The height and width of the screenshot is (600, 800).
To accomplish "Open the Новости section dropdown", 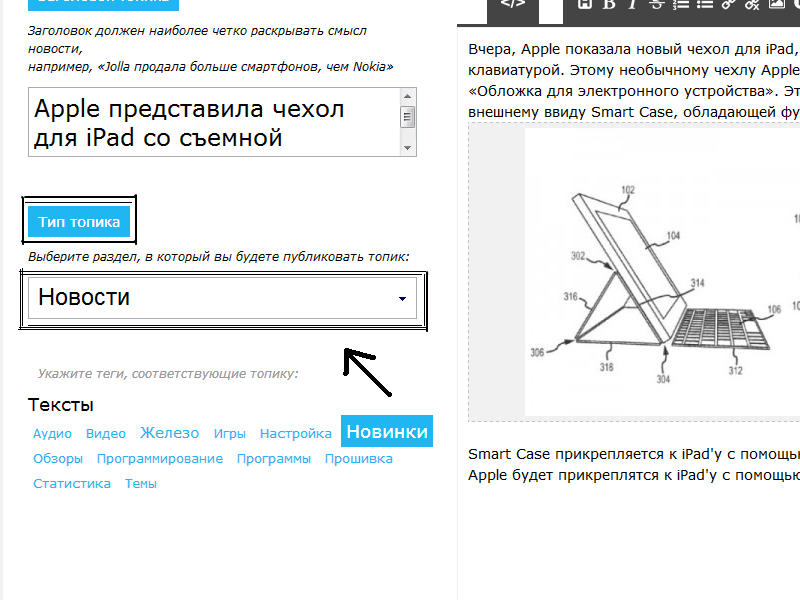I will 222,297.
